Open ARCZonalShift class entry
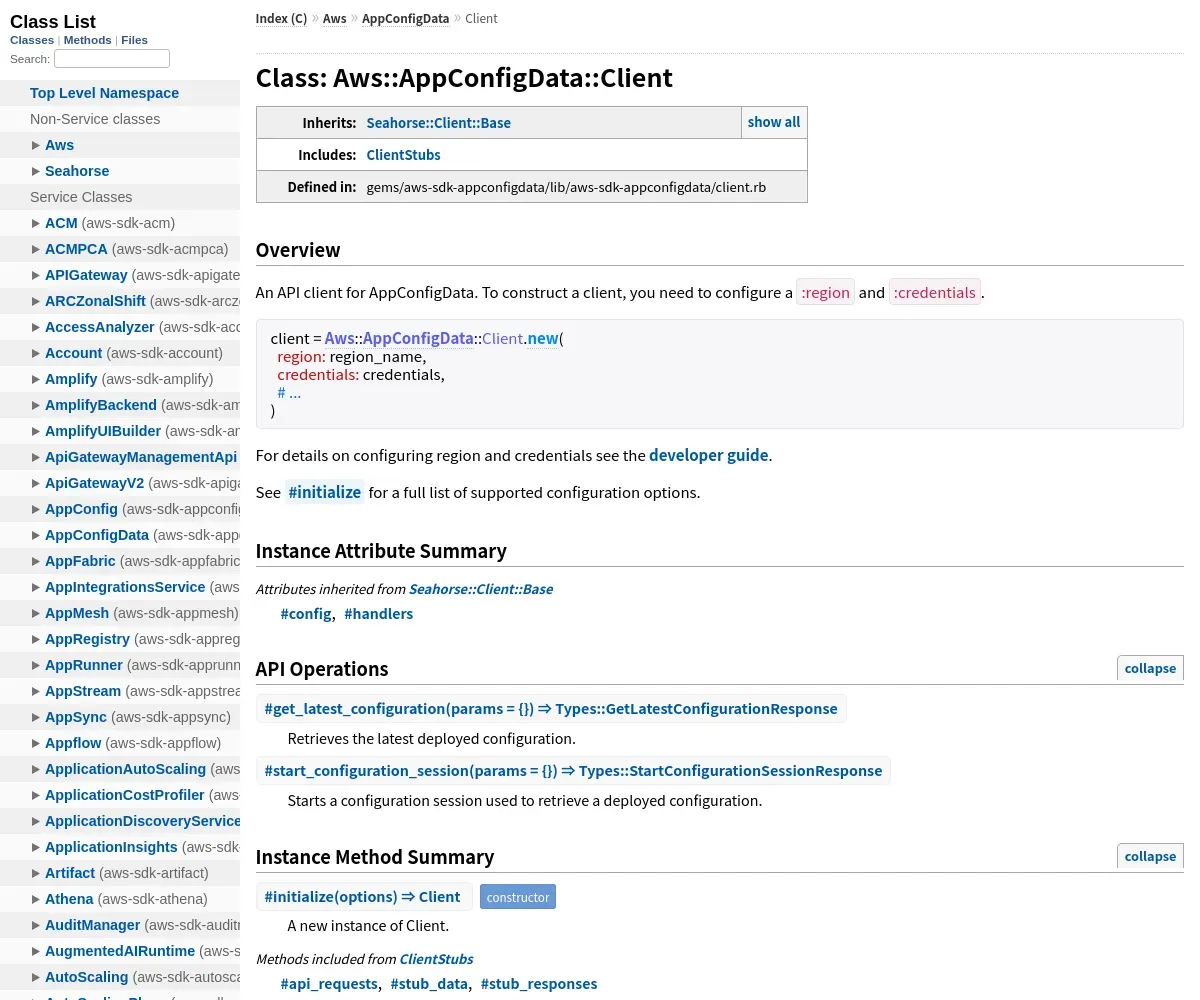The width and height of the screenshot is (1200, 1000). coord(95,301)
